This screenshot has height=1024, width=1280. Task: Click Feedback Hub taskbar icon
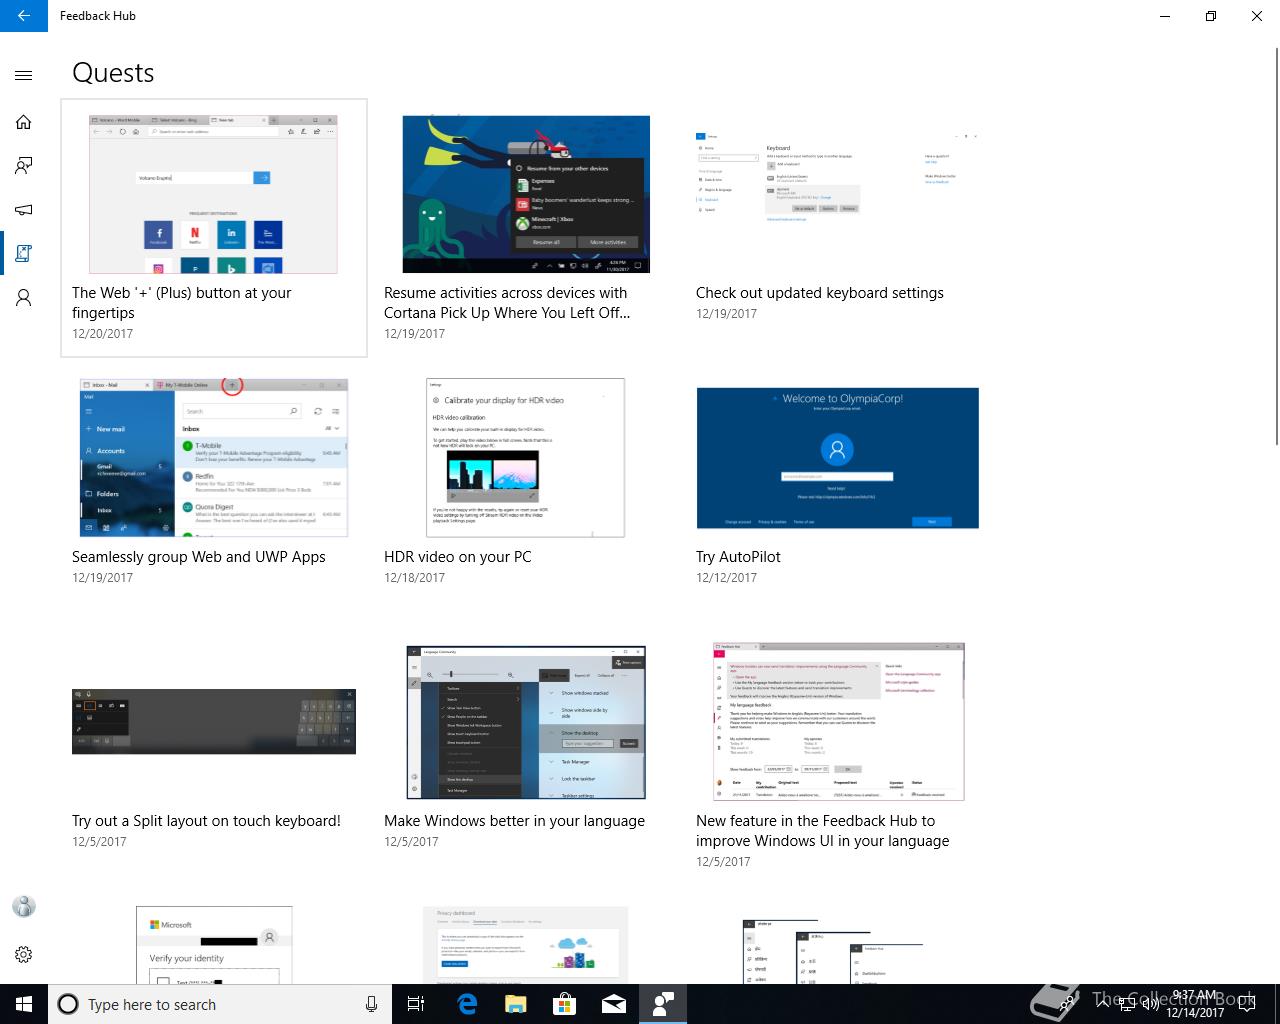pyautogui.click(x=663, y=1004)
